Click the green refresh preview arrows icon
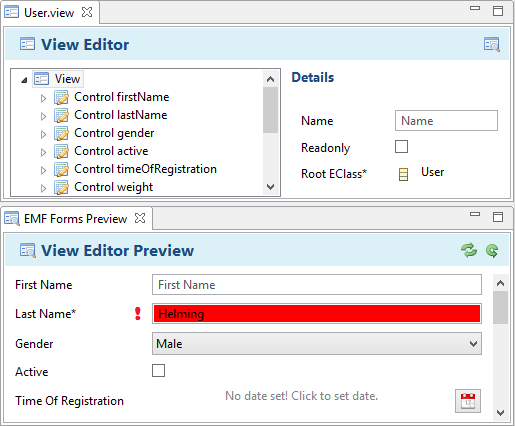Image resolution: width=515 pixels, height=426 pixels. (469, 250)
